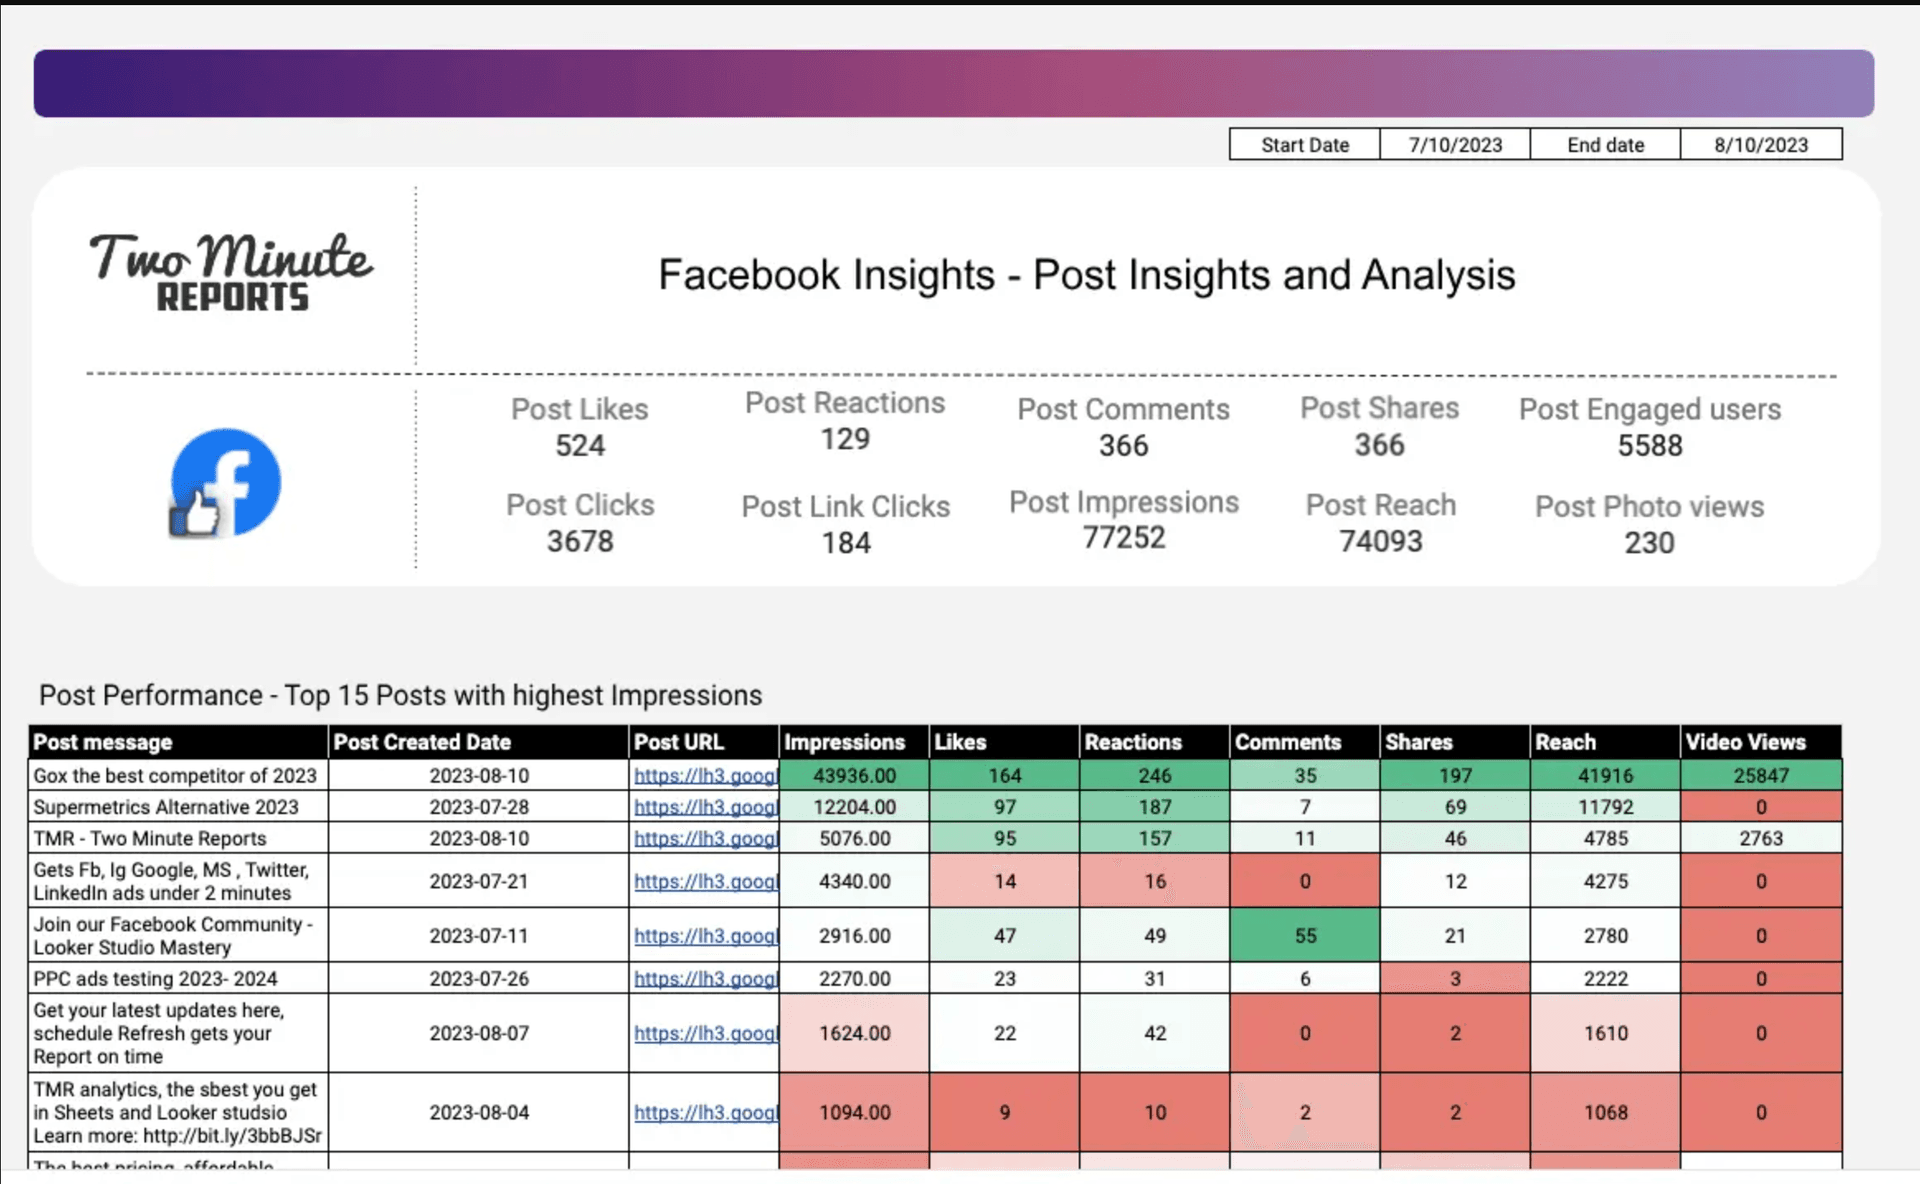Select the 2023-07-26 created date cell
This screenshot has height=1184, width=1920.
pyautogui.click(x=479, y=978)
